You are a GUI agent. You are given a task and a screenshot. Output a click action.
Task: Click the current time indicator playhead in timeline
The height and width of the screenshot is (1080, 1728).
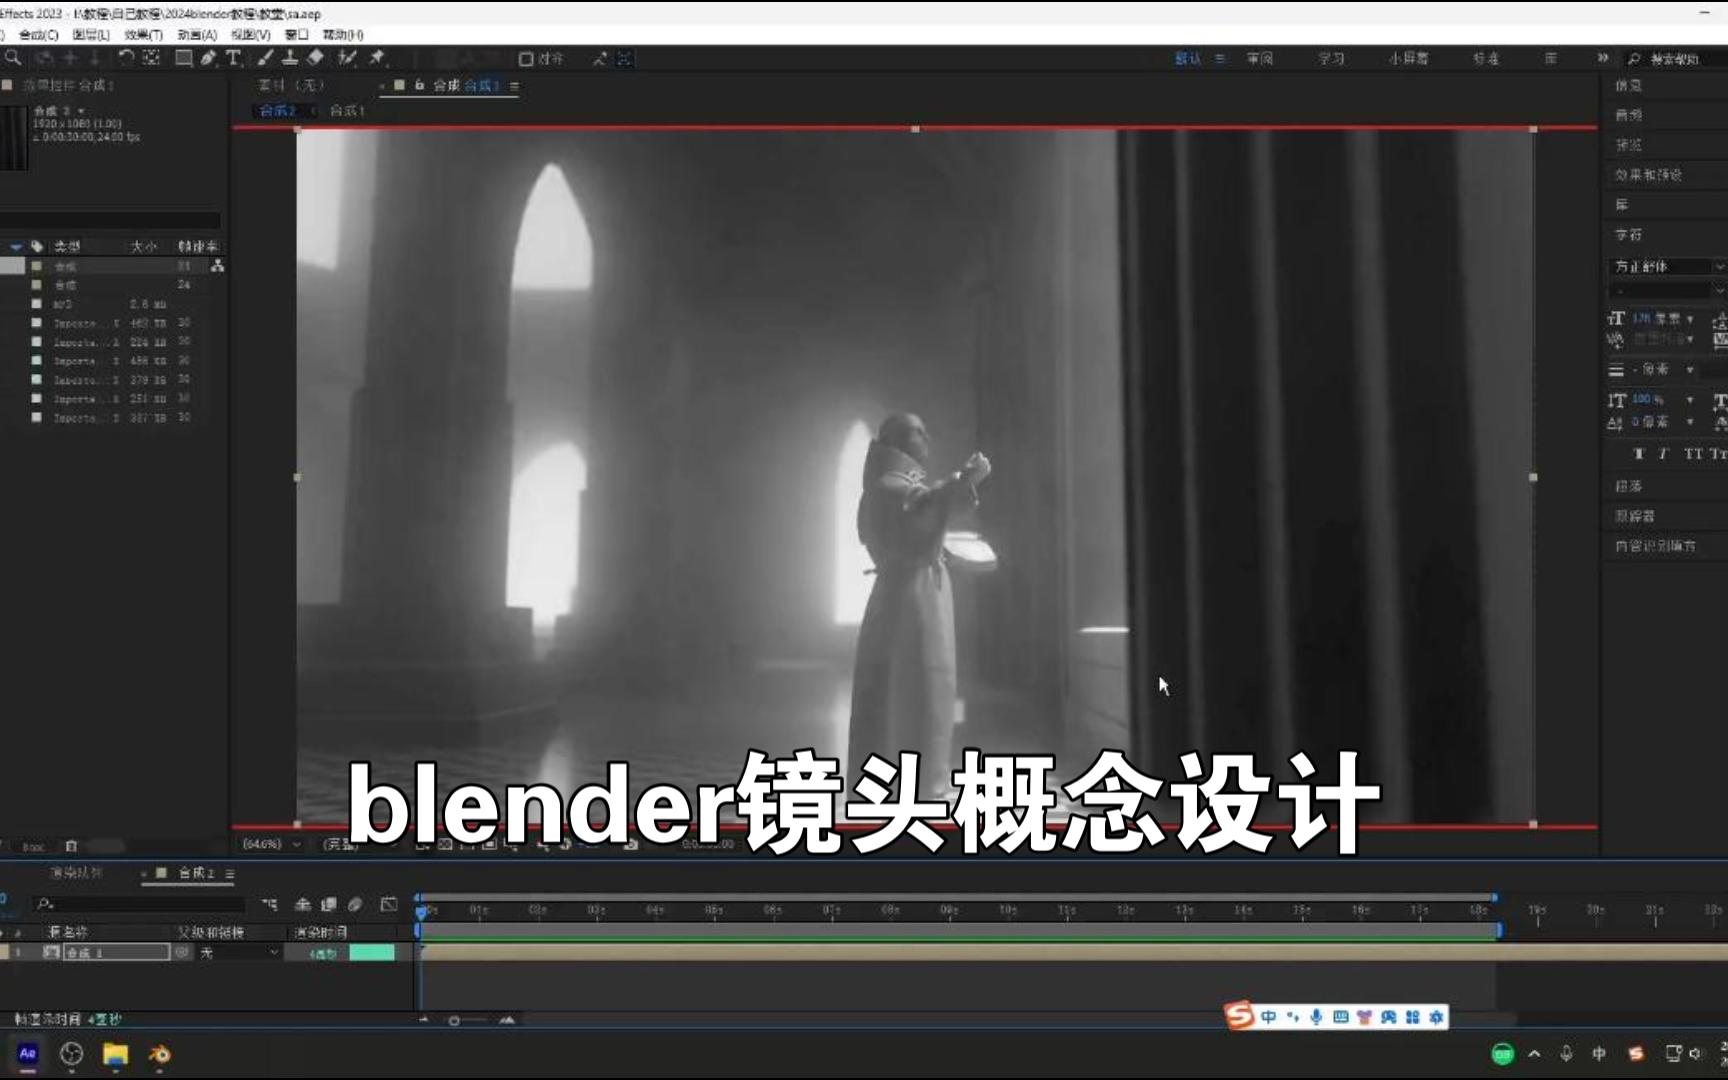click(421, 911)
